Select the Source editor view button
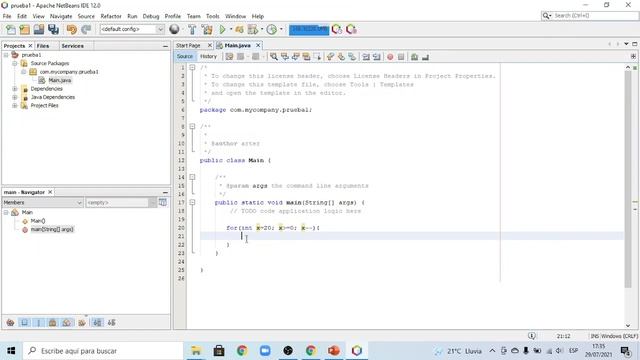 pos(185,56)
